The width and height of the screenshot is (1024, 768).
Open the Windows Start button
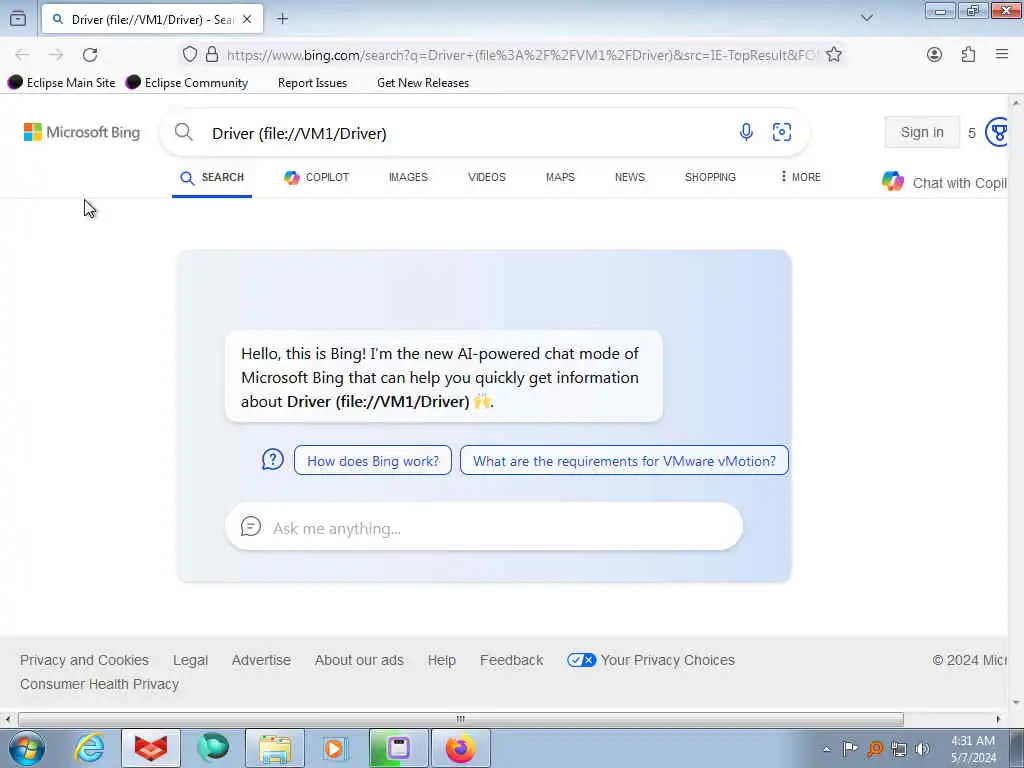[x=27, y=748]
